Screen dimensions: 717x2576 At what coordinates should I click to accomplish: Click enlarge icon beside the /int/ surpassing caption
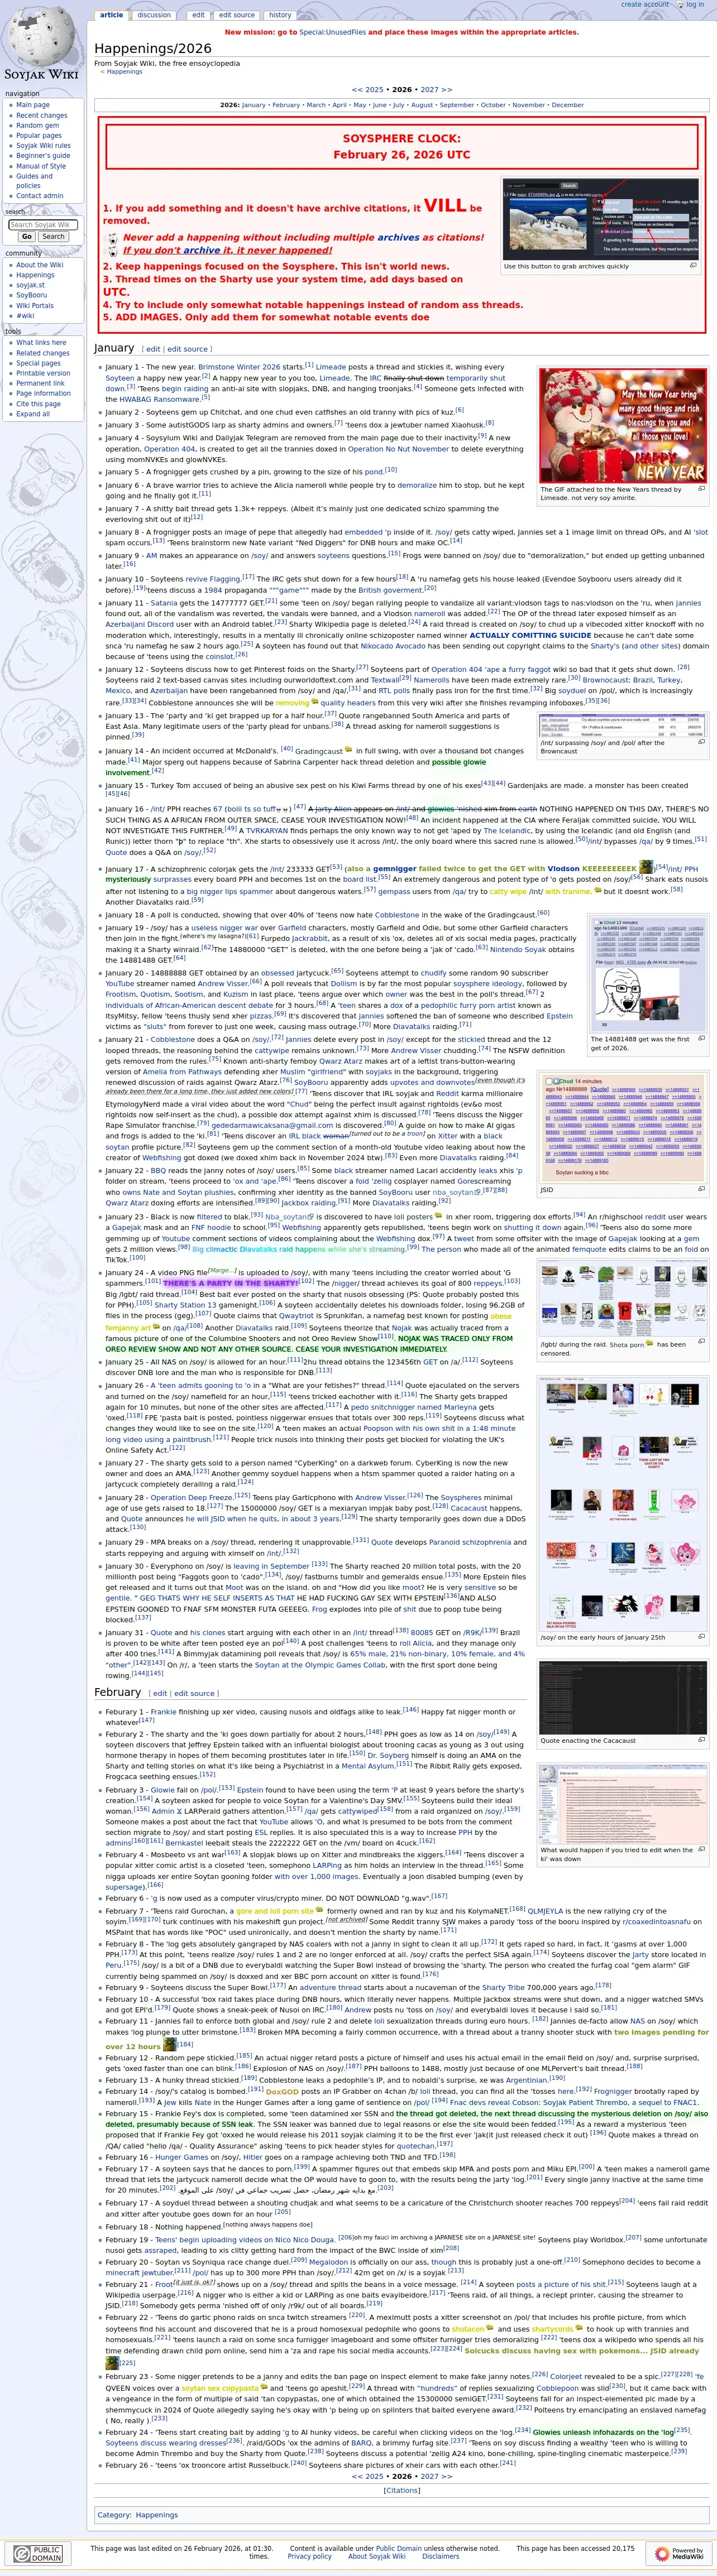point(701,742)
